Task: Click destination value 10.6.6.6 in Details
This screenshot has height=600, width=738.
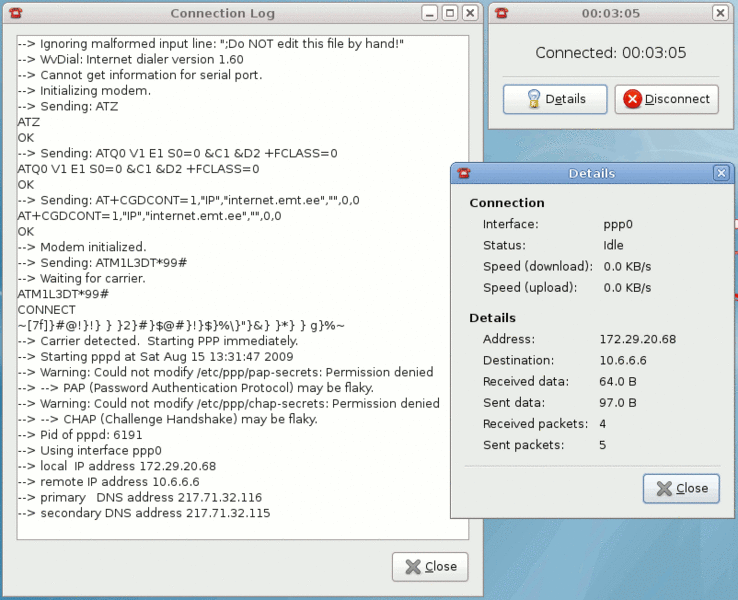Action: tap(623, 360)
